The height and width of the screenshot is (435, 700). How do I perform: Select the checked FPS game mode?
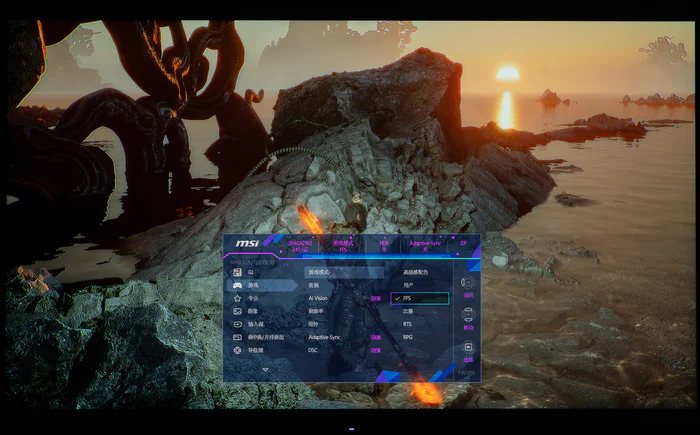420,298
